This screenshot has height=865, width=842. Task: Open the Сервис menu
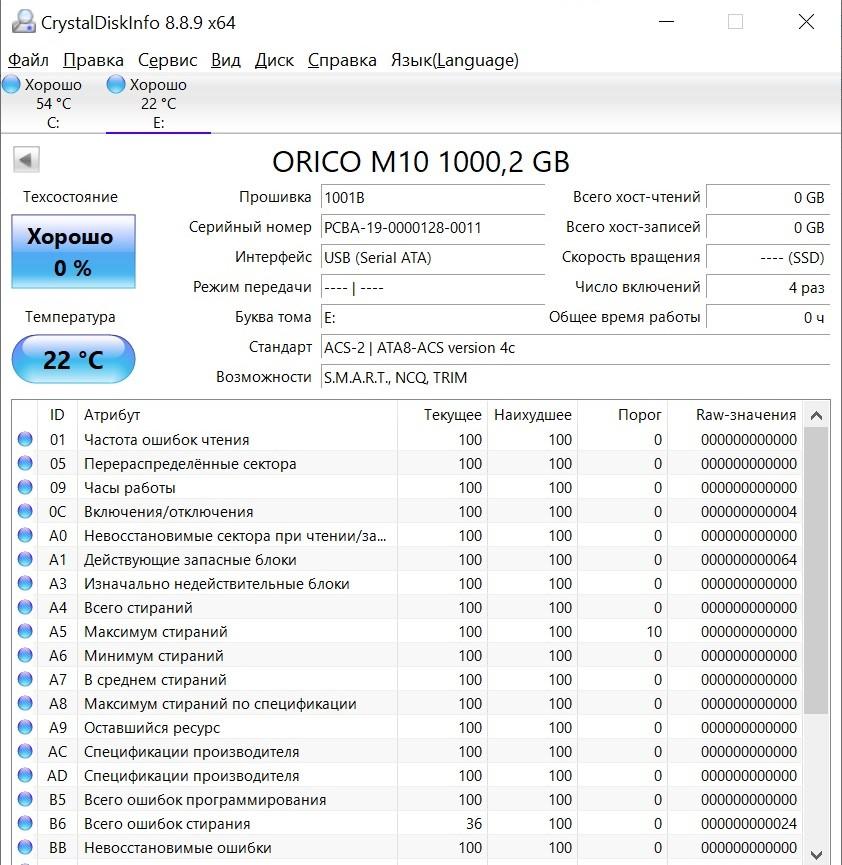click(x=167, y=60)
